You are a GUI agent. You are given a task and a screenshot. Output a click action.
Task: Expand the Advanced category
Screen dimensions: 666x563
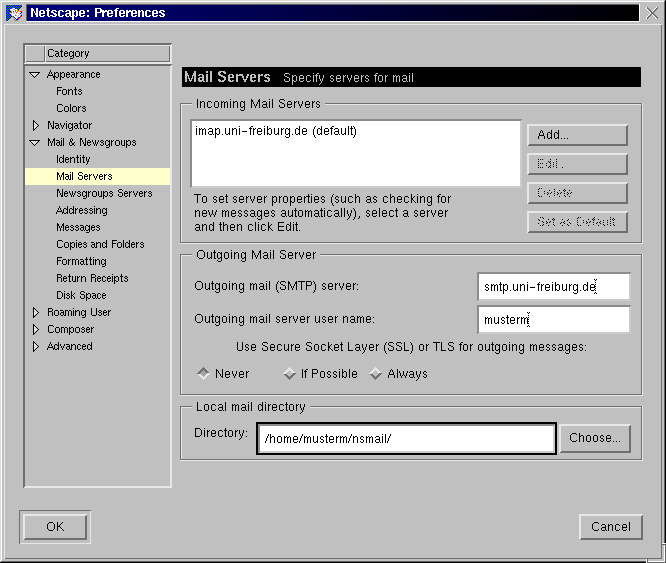36,346
